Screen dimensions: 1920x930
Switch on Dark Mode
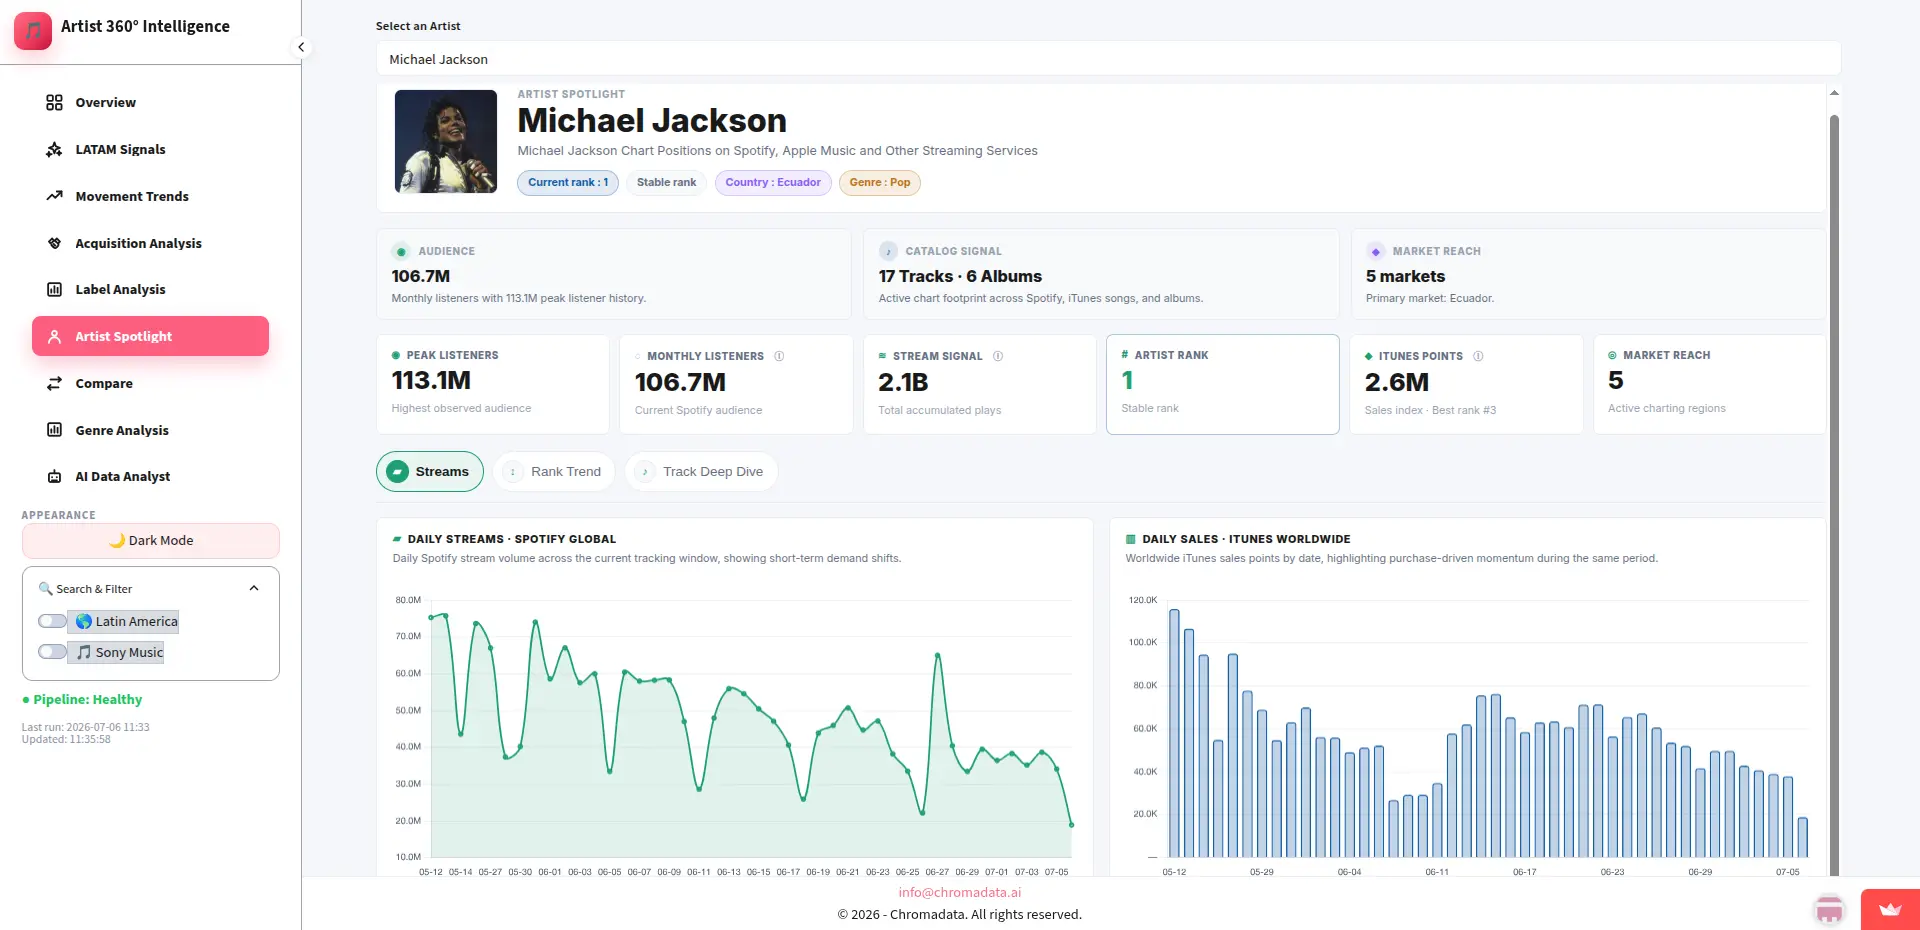pos(151,541)
